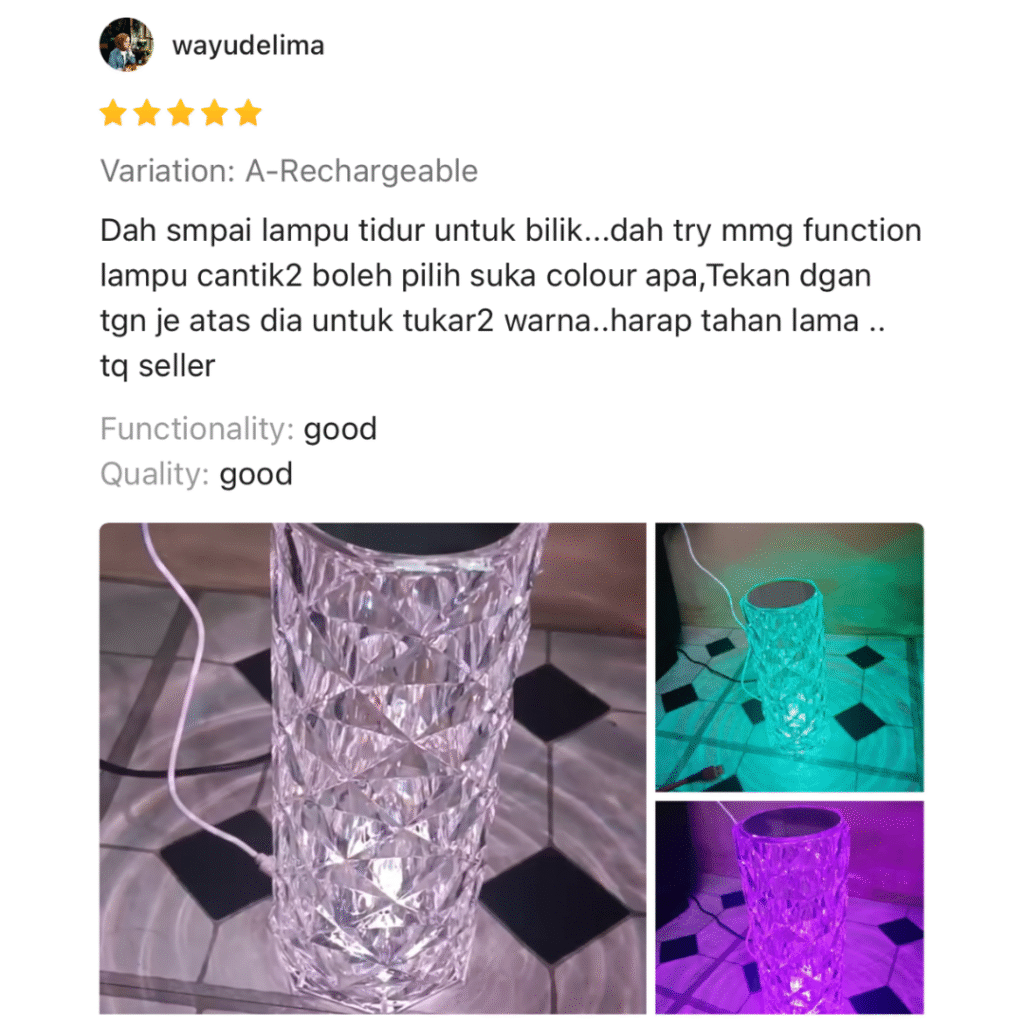Click the Quality: good label
Viewport: 1024px width, 1024px height.
coord(196,474)
